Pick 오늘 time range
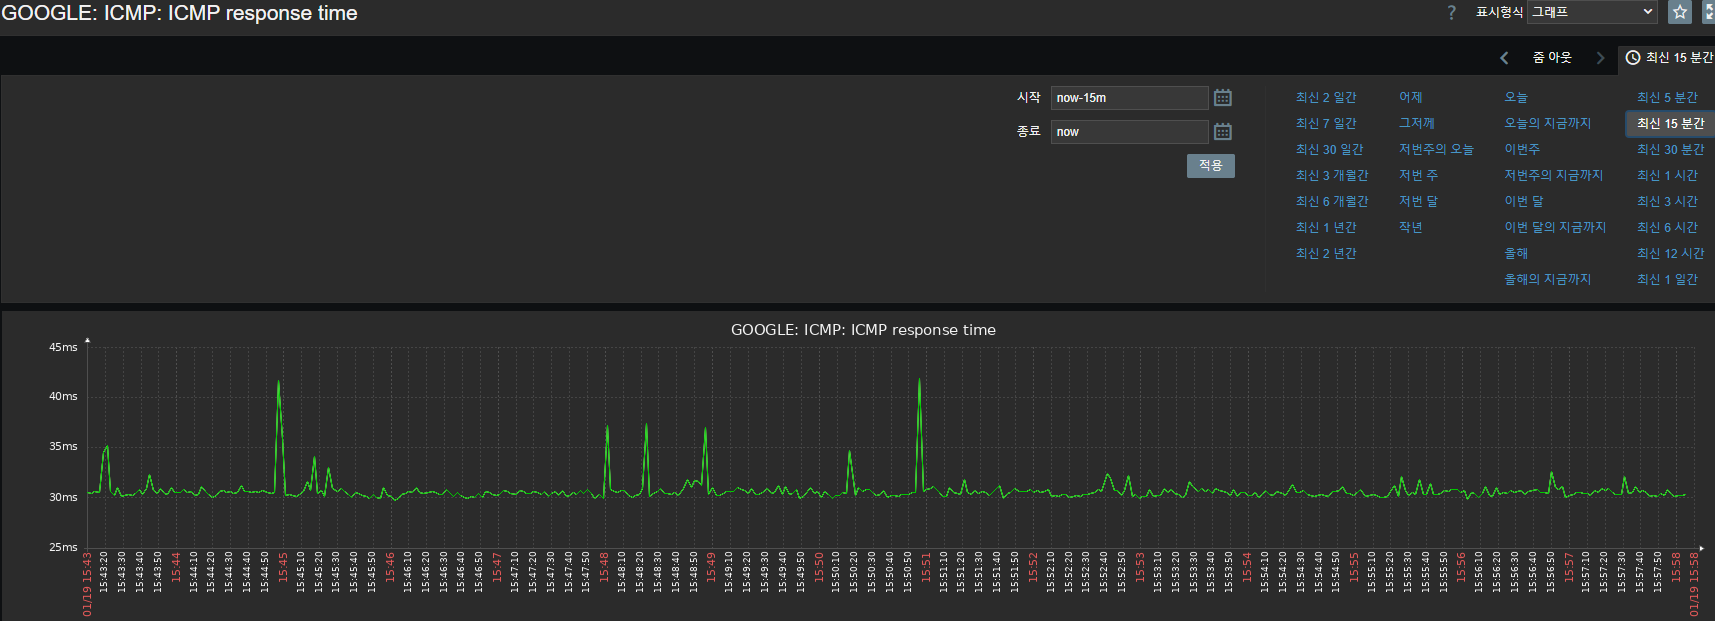Viewport: 1715px width, 621px height. click(x=1516, y=98)
